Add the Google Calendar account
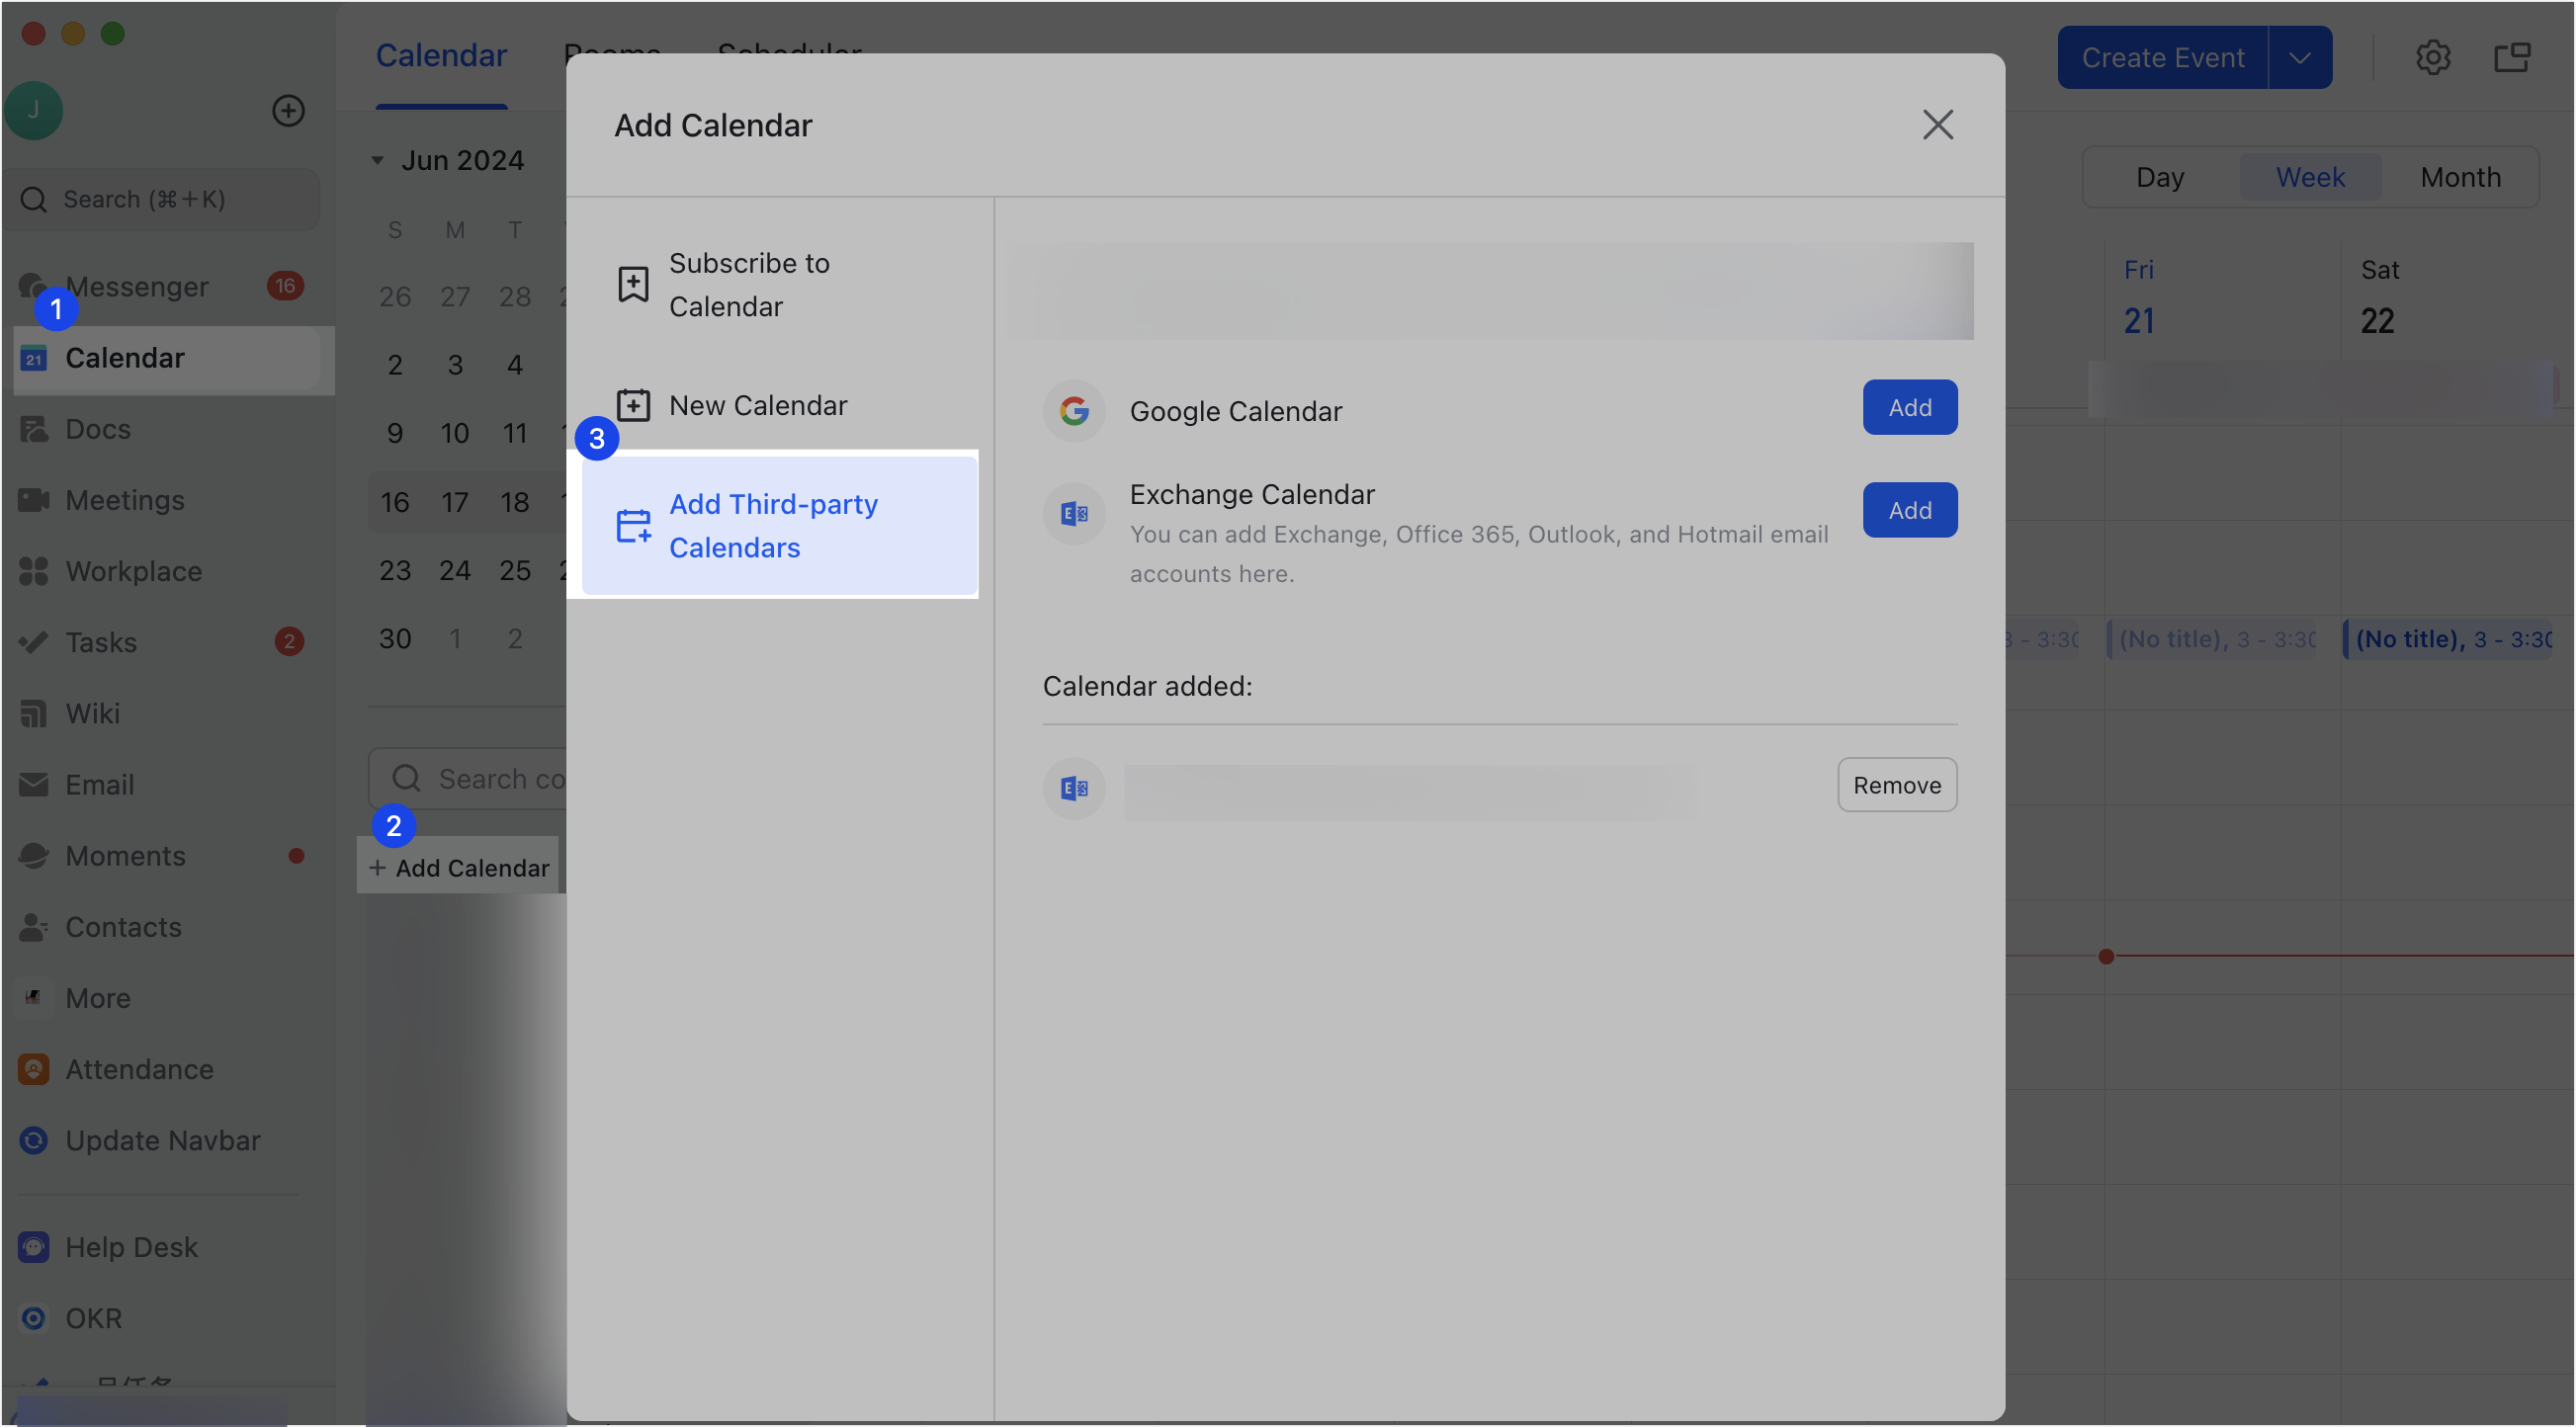The image size is (2576, 1427). click(1909, 407)
